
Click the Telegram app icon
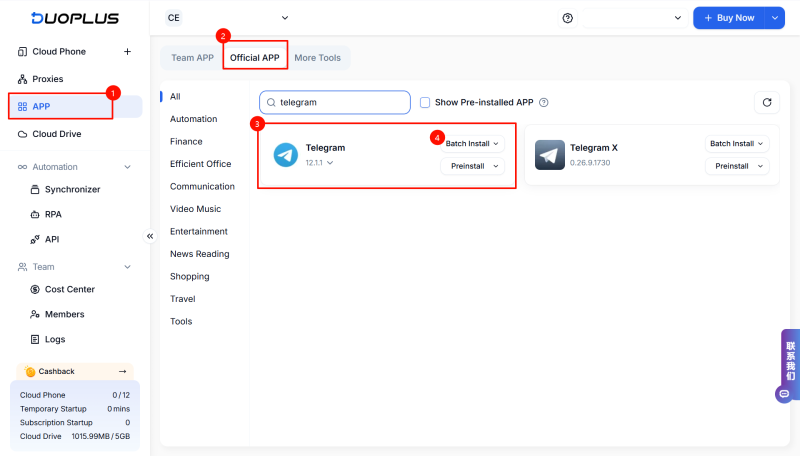286,154
